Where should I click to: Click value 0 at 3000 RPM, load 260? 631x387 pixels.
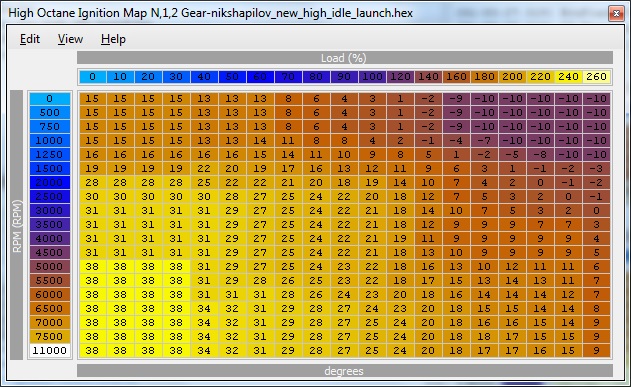click(596, 210)
